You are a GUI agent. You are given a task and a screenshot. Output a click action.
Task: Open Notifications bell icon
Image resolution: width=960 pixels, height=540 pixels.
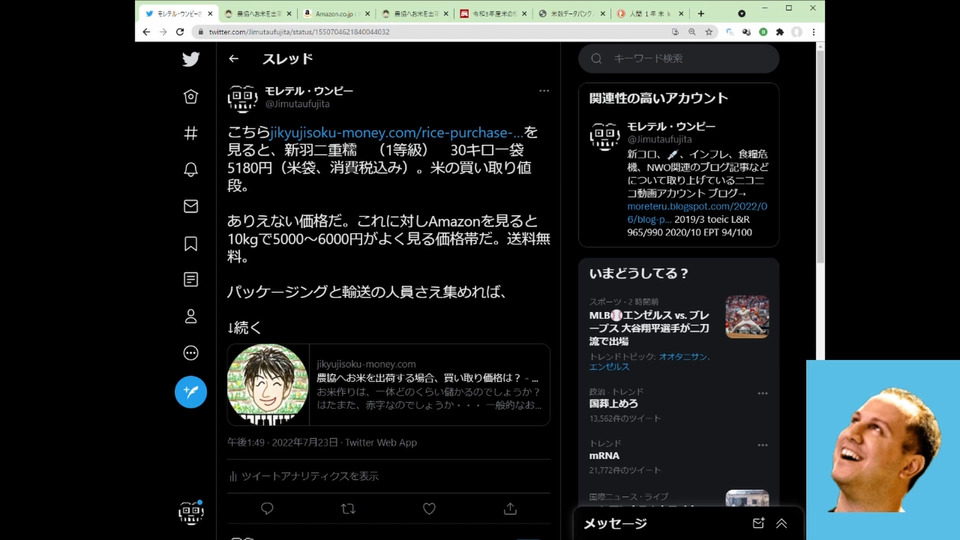[191, 170]
